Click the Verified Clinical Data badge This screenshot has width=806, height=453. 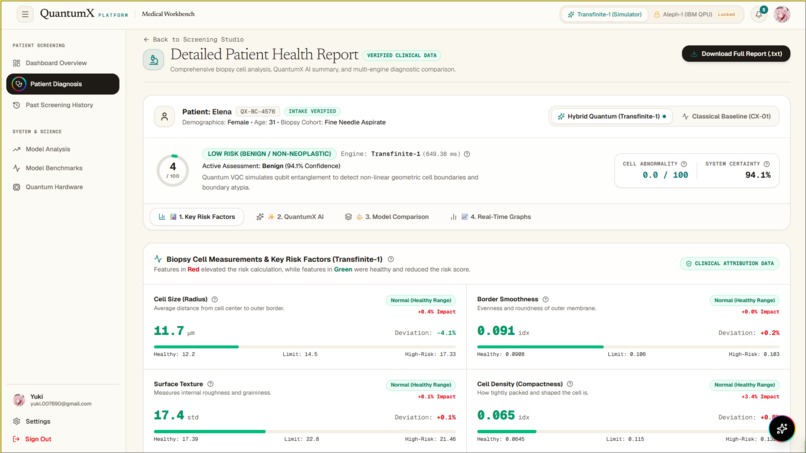401,55
